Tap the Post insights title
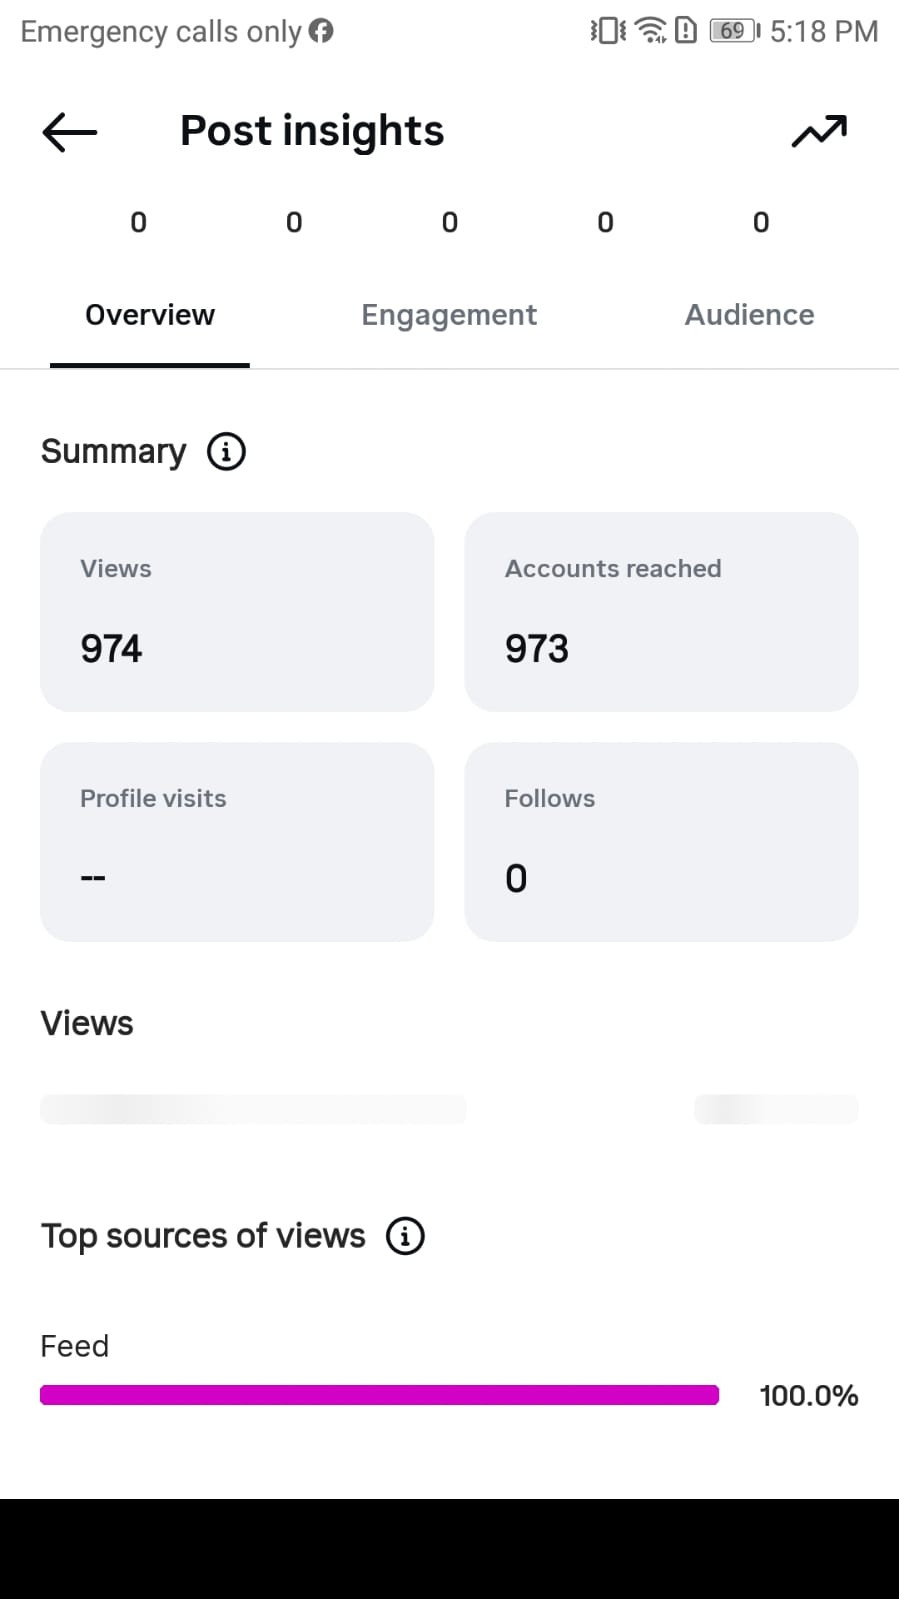Image resolution: width=899 pixels, height=1599 pixels. click(x=312, y=131)
